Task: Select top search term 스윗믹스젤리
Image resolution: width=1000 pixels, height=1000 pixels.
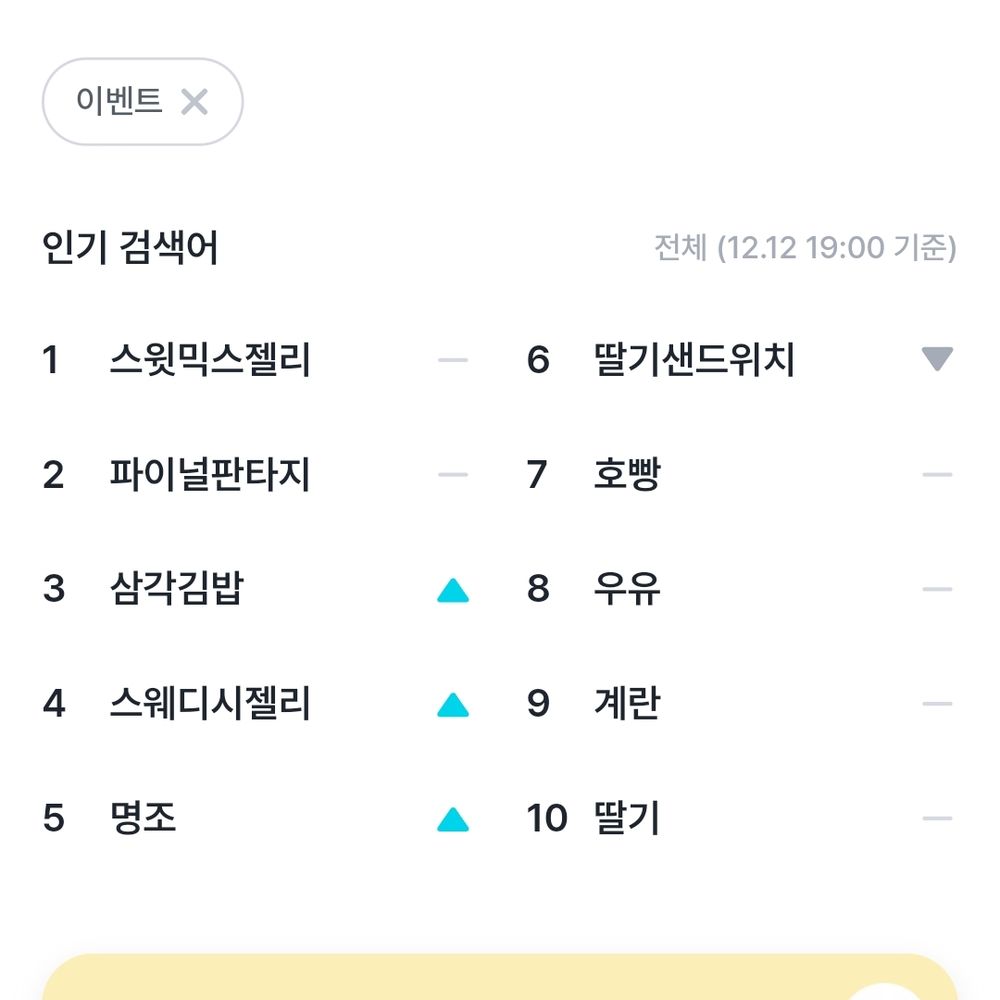Action: pyautogui.click(x=210, y=360)
